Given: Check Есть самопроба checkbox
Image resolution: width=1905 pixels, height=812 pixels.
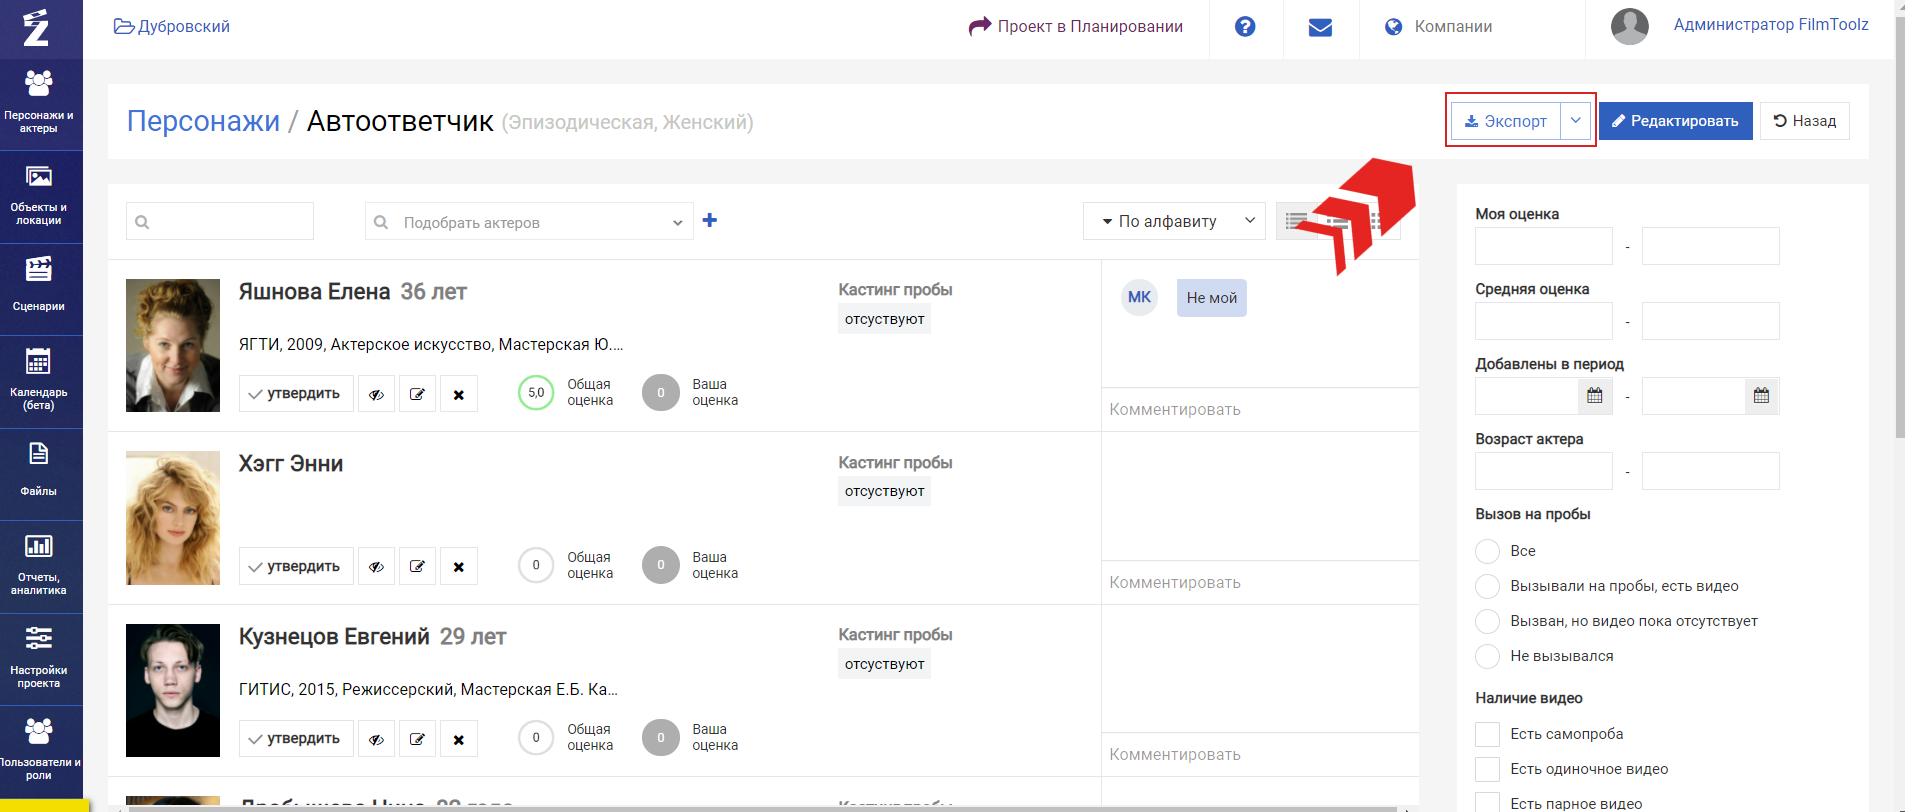Looking at the screenshot, I should pyautogui.click(x=1488, y=734).
